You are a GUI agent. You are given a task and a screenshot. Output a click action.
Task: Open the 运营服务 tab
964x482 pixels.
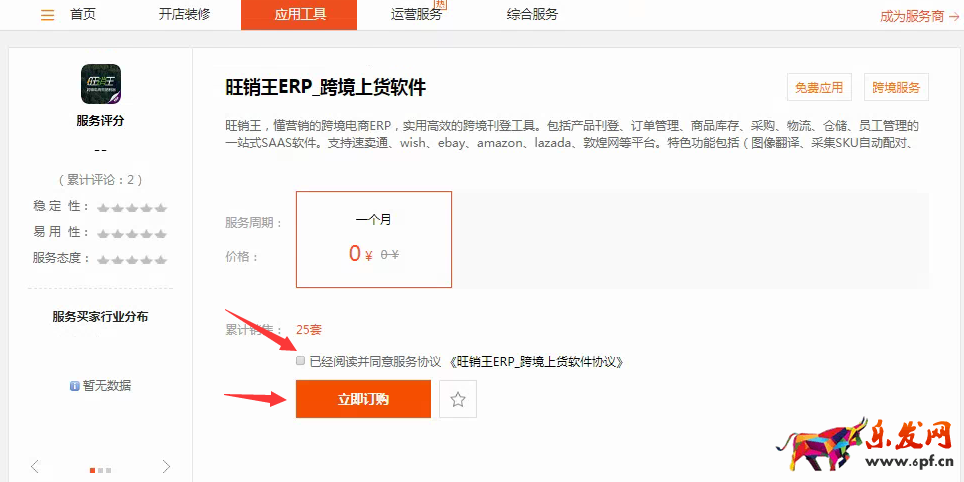point(416,15)
